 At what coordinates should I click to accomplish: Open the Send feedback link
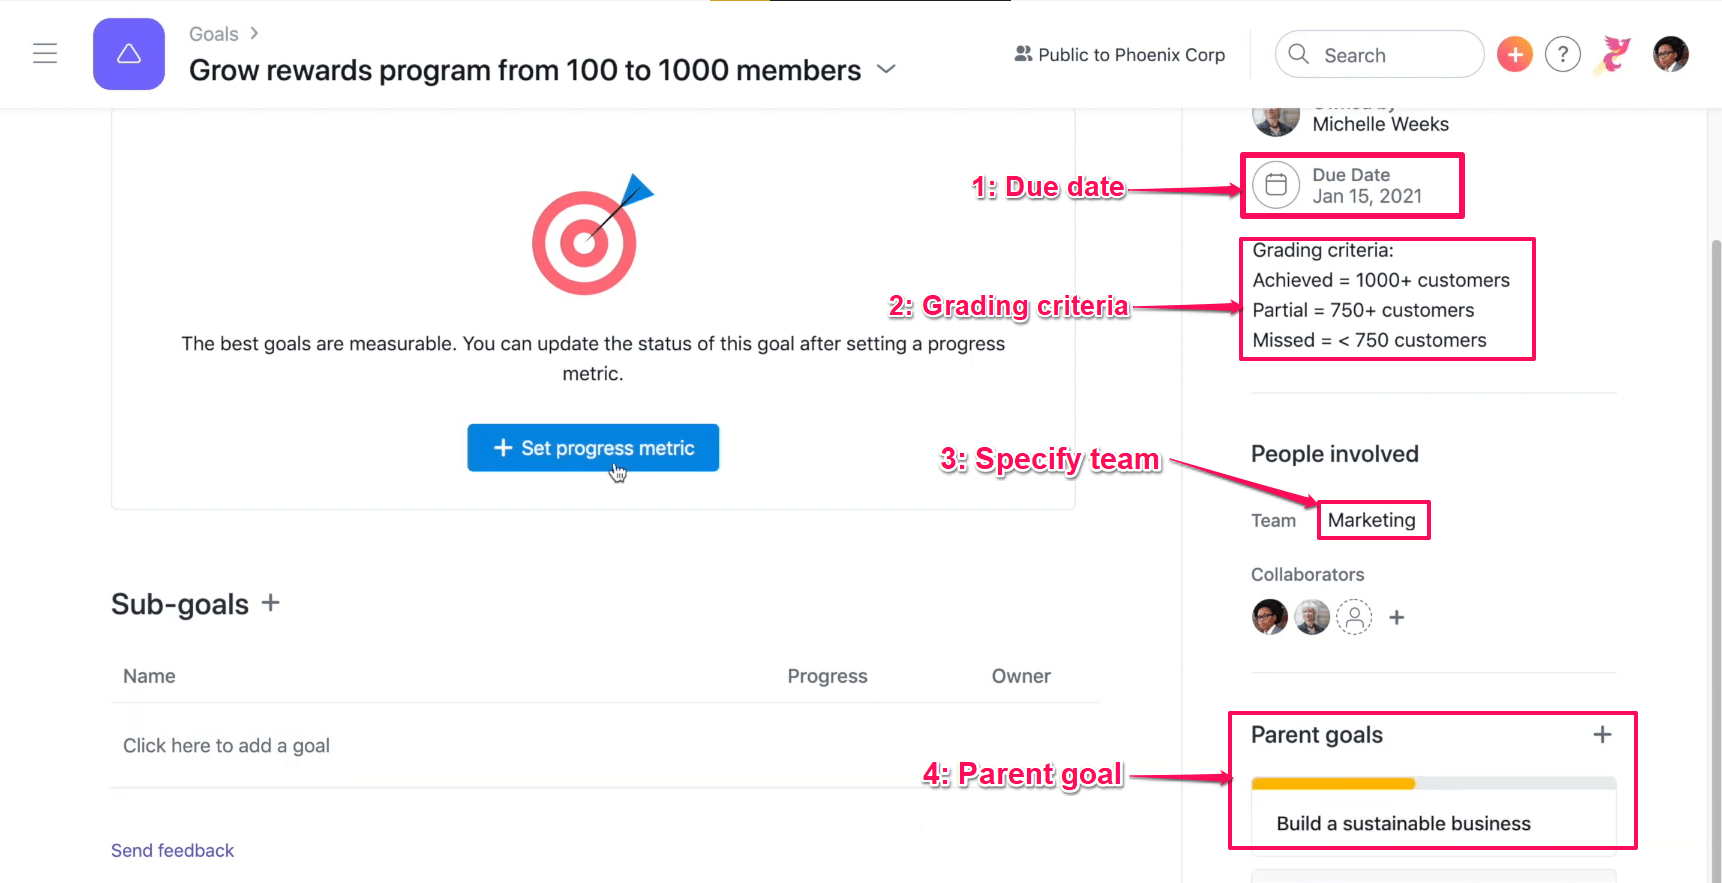point(172,850)
